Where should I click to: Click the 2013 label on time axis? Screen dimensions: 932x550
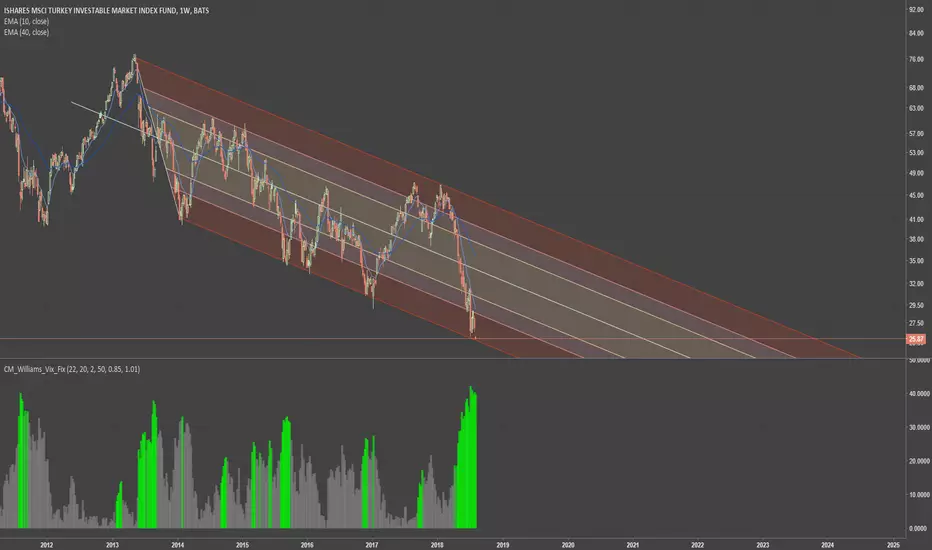[x=112, y=545]
